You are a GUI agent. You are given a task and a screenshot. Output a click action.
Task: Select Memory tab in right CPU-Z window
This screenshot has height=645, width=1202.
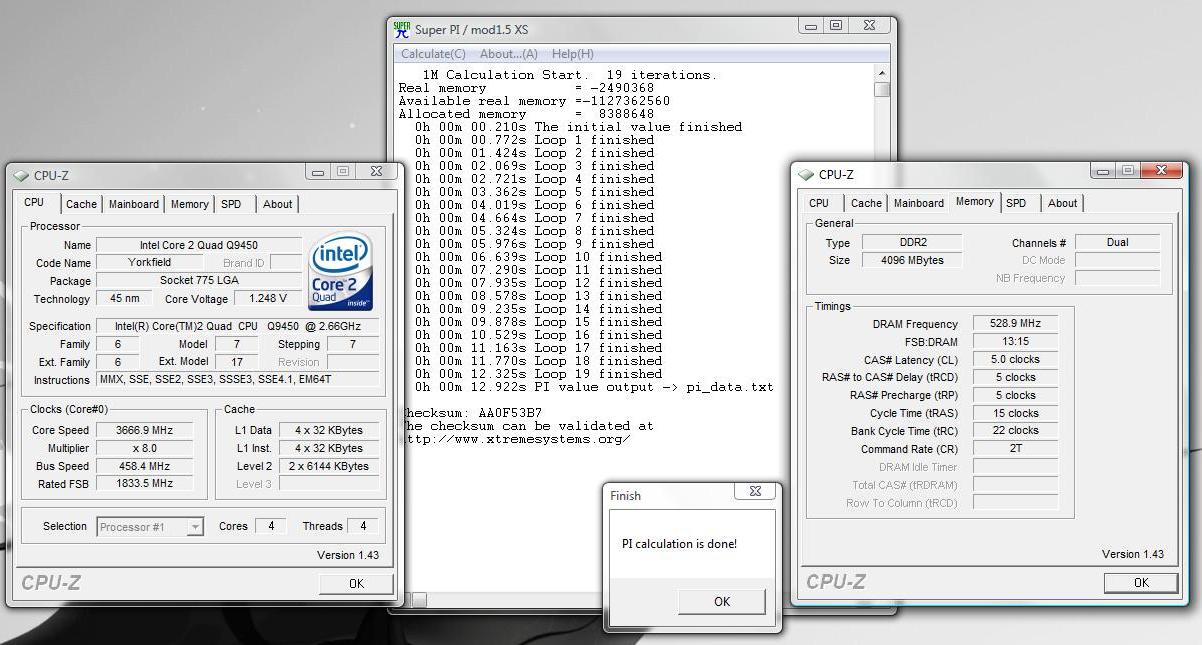coord(974,201)
